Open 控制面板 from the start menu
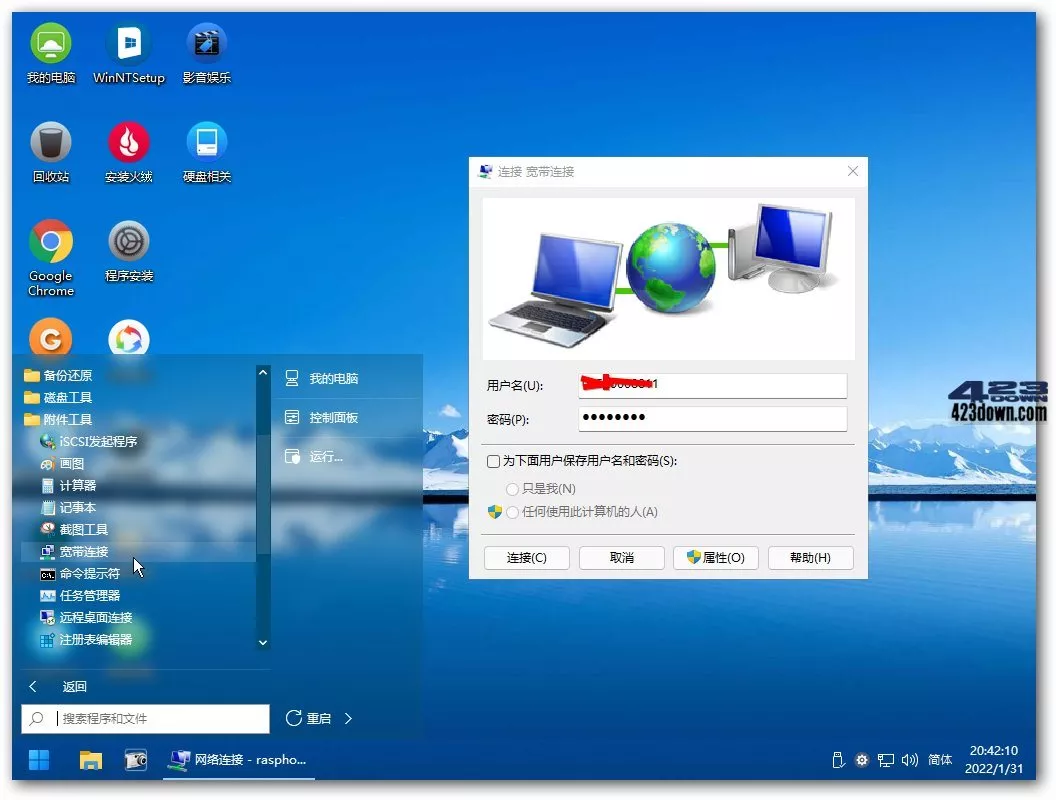 [333, 418]
